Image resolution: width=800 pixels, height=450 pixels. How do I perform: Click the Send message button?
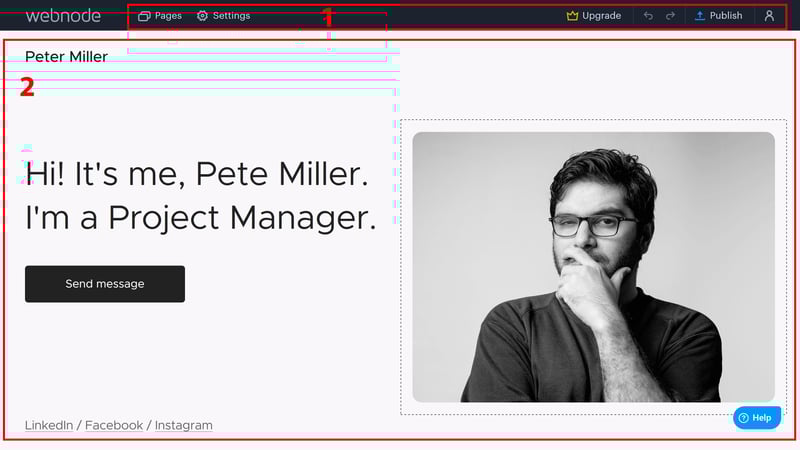click(105, 284)
